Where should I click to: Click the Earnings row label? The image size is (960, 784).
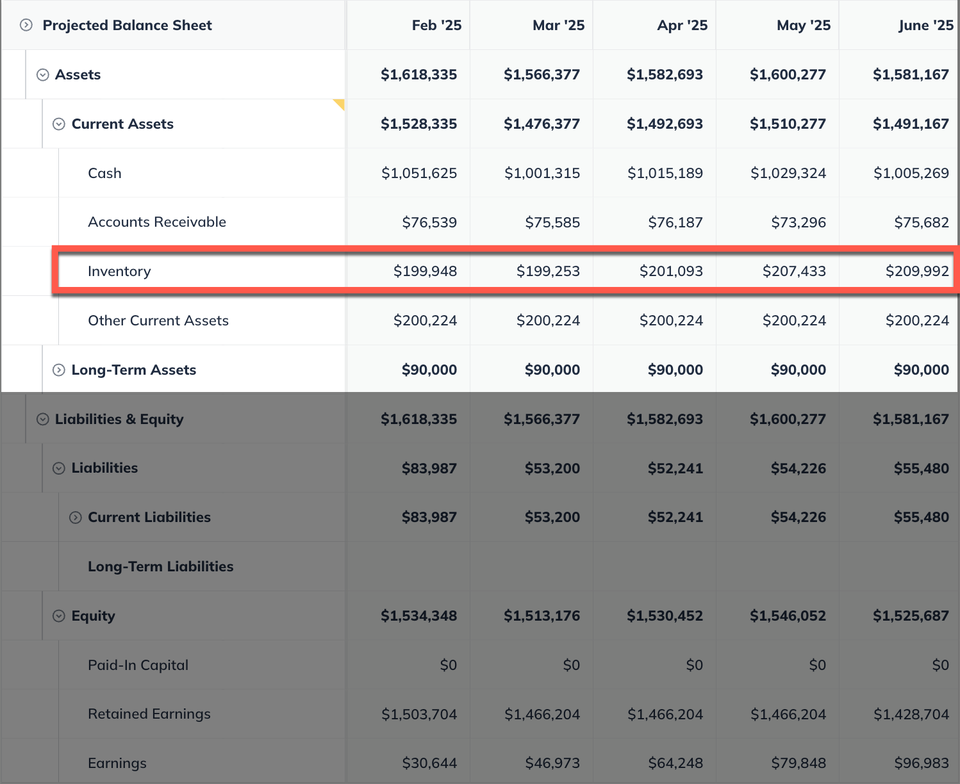tap(117, 763)
